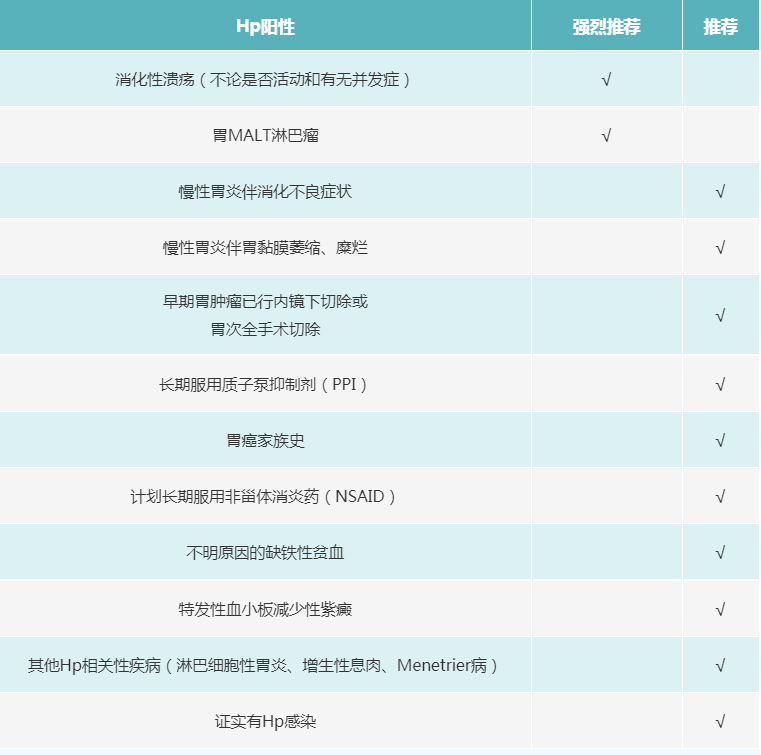
Task: Click the checkmark for 消化性溃疡
Action: (x=606, y=79)
